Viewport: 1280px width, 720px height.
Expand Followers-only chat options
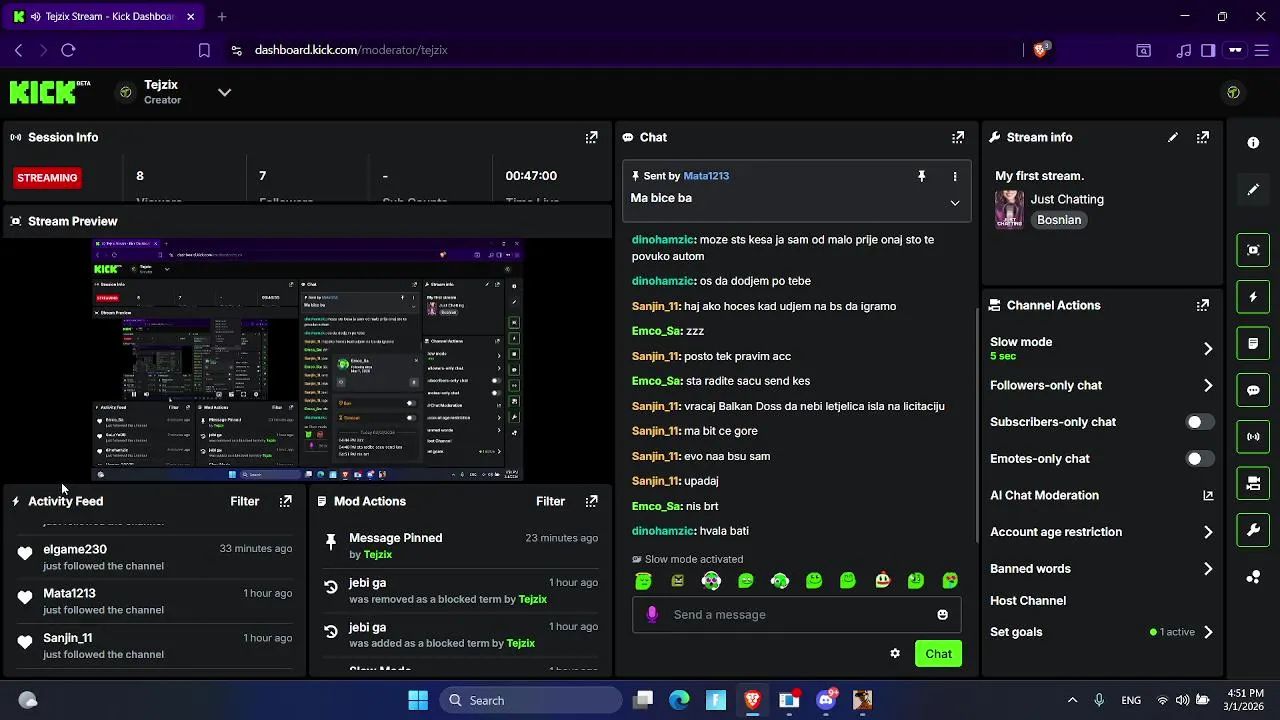click(1208, 385)
